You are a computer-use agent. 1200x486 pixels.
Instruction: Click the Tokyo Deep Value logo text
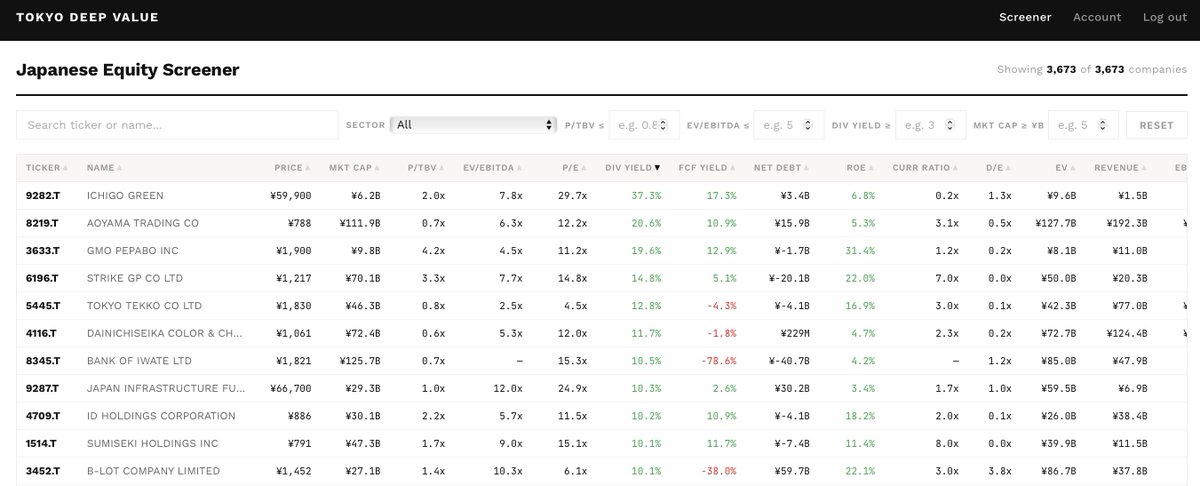87,17
